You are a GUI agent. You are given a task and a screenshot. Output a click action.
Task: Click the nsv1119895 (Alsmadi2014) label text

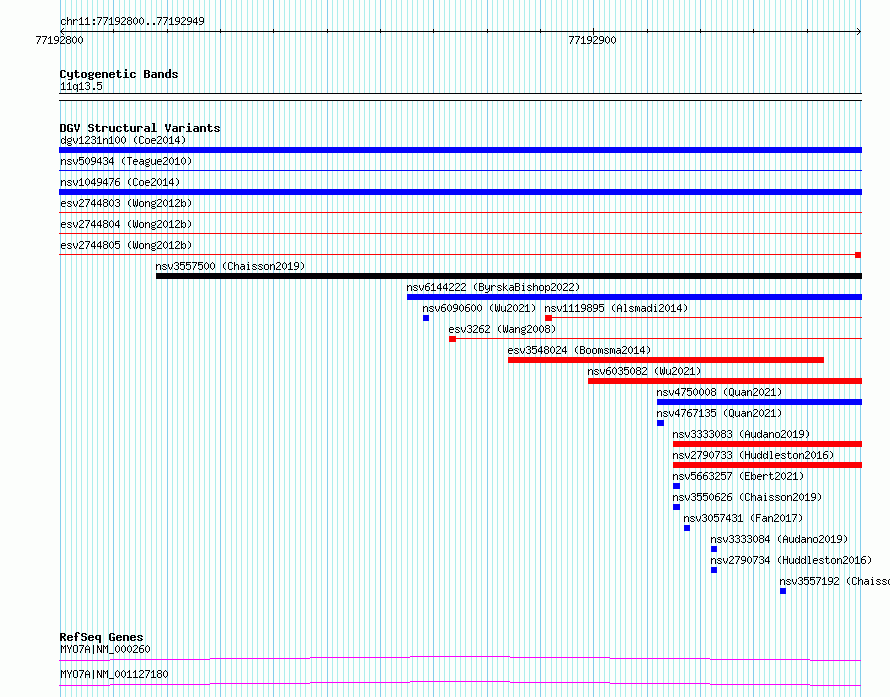click(x=616, y=308)
